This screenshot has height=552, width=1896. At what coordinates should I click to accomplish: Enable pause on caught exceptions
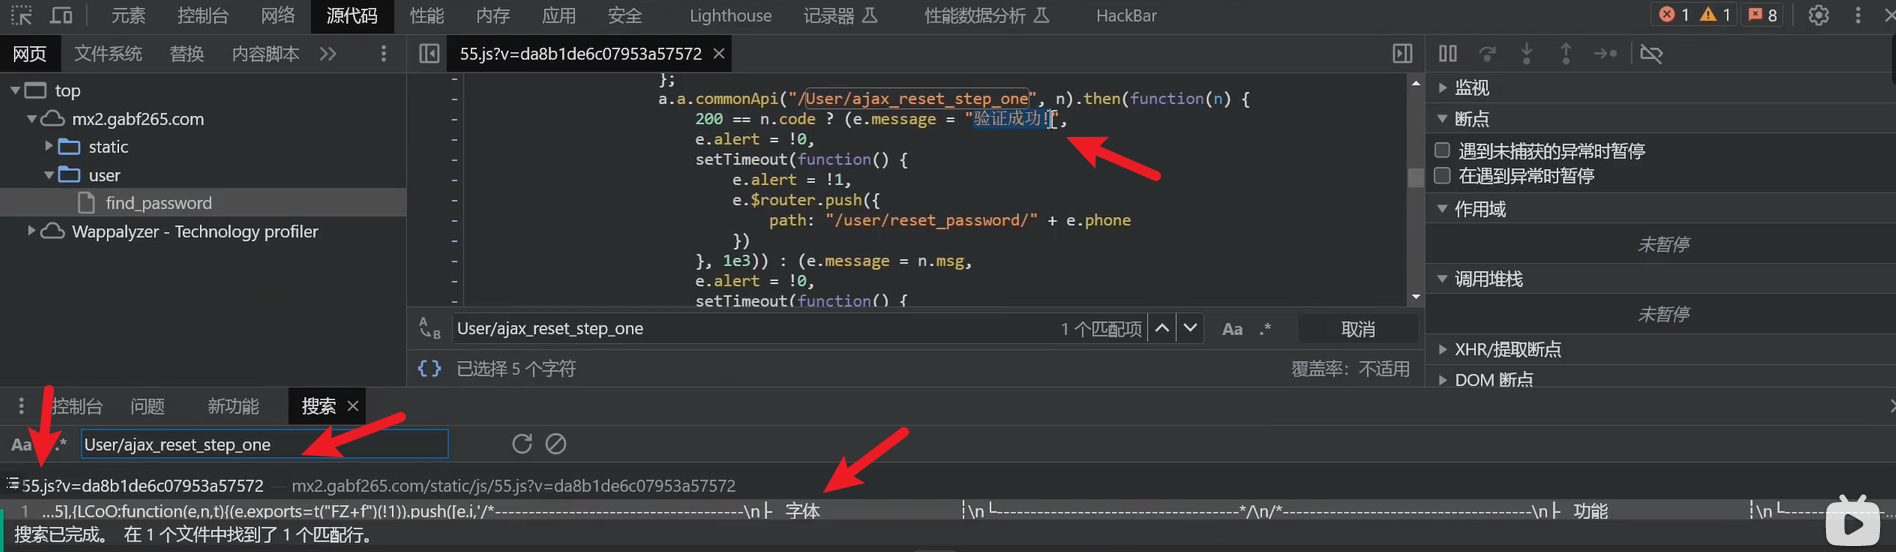(1442, 176)
